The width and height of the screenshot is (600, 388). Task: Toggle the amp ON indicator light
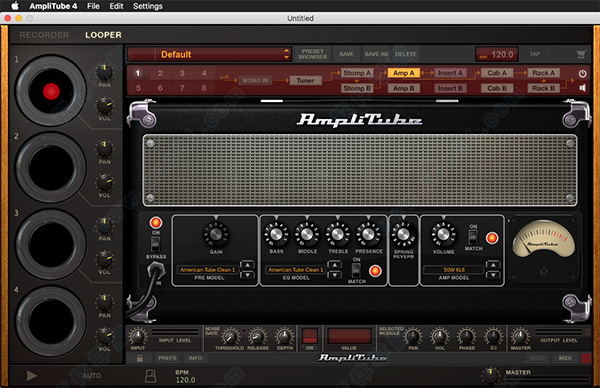(156, 222)
